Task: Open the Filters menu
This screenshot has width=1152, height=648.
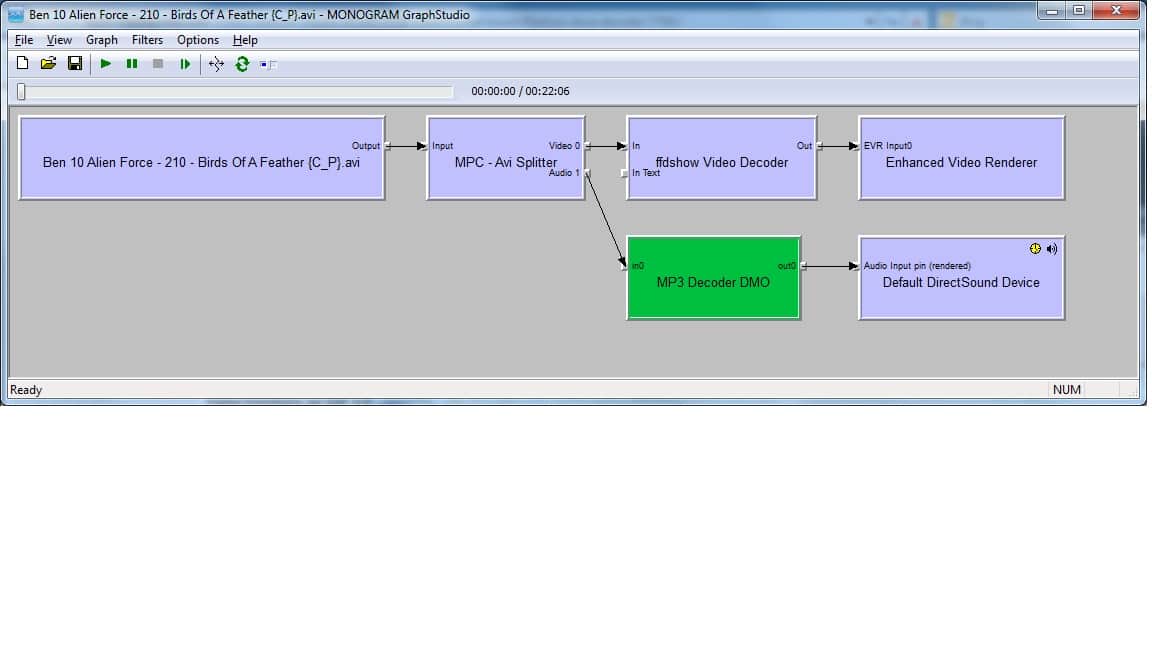Action: pos(147,40)
